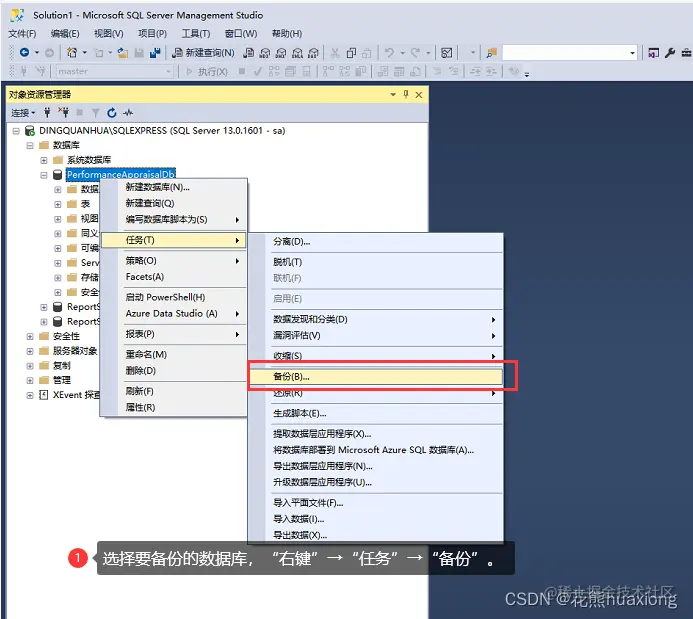Viewport: 693px width, 619px height.
Task: Click the Undo arrow toolbar icon
Action: tap(389, 53)
